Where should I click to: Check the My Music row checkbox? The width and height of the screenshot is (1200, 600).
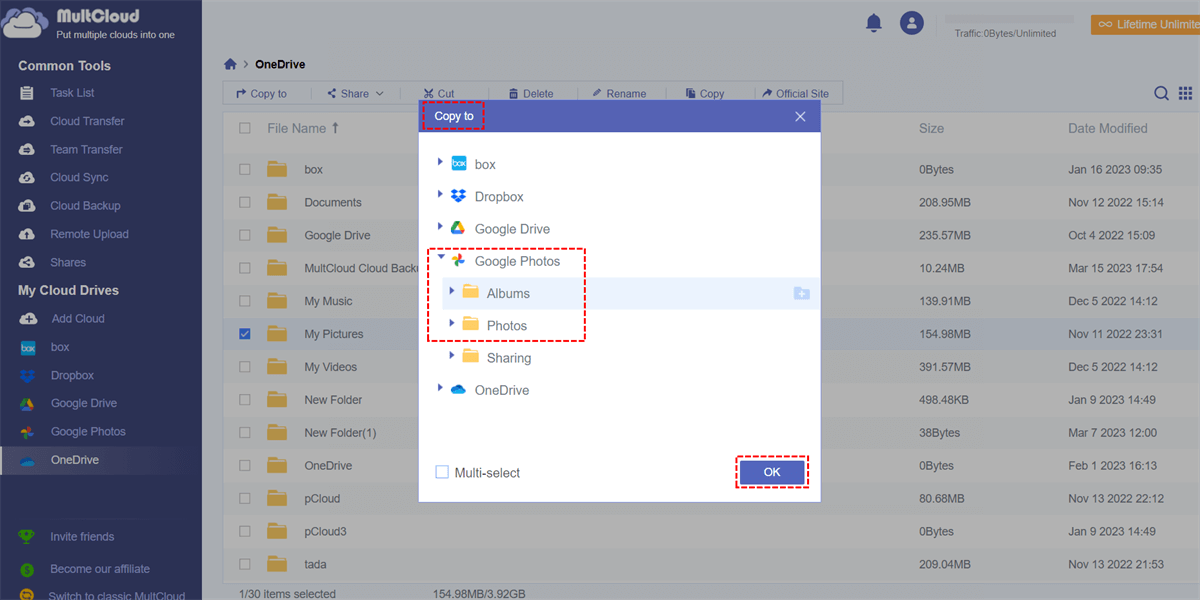[245, 301]
